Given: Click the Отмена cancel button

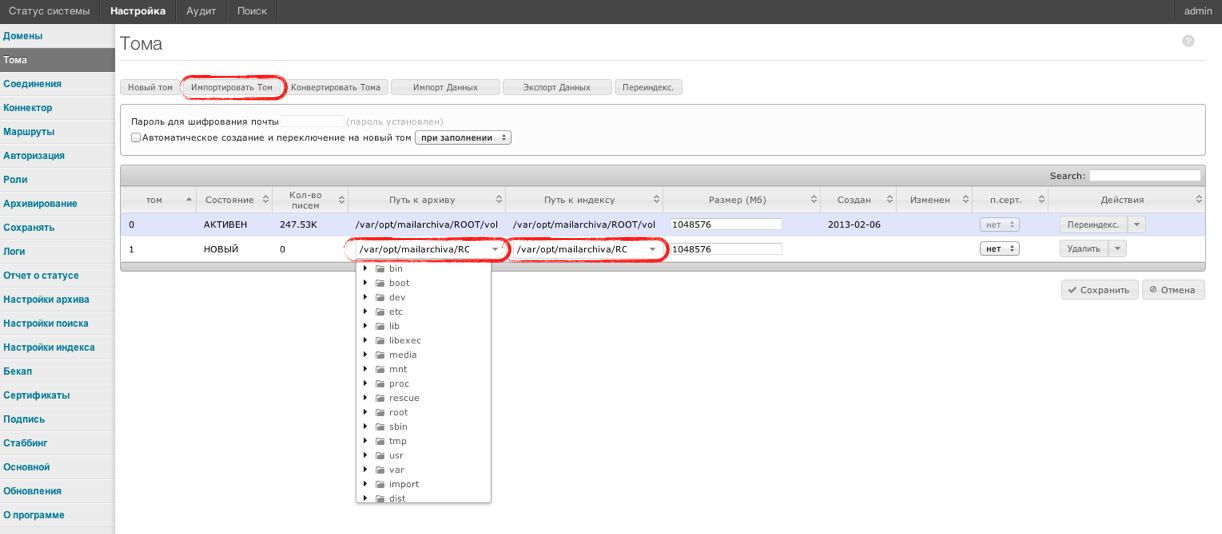Looking at the screenshot, I should point(1173,290).
